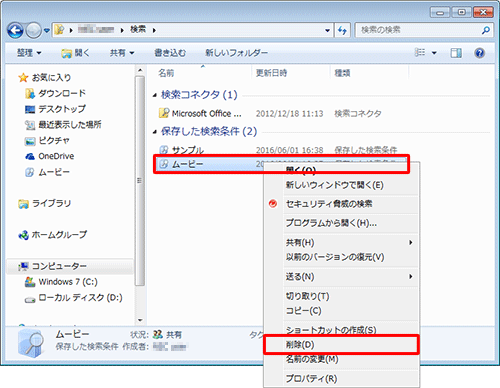The image size is (500, 388).
Task: Choose ショートカットの作成(S) from context menu
Action: pos(331,330)
